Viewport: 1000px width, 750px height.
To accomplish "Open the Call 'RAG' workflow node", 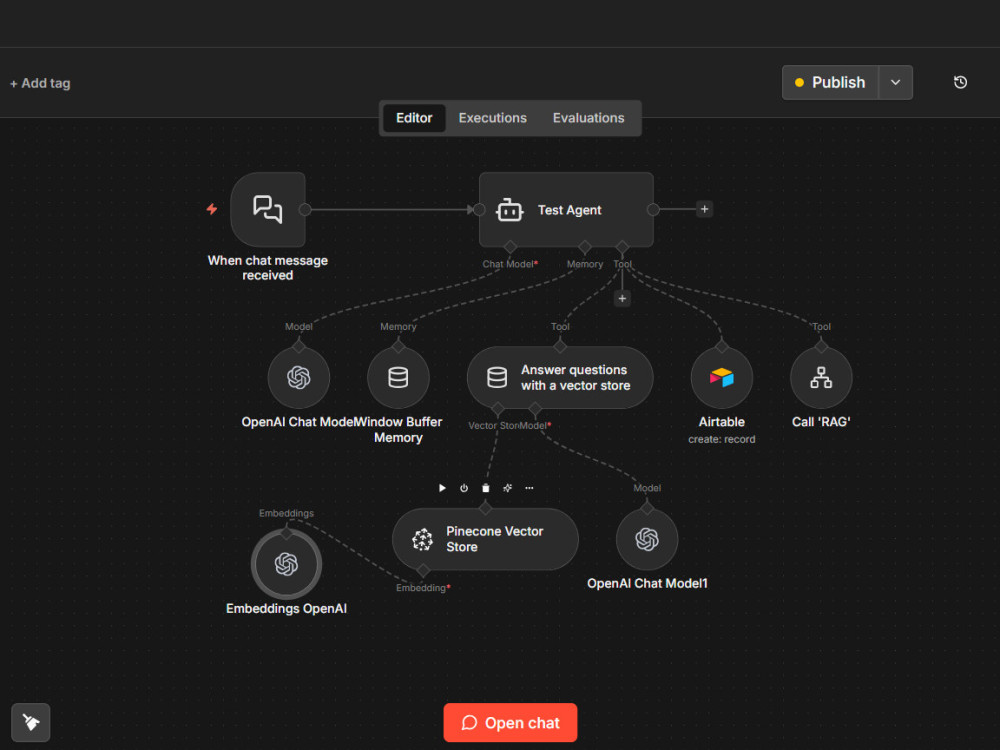I will (821, 378).
